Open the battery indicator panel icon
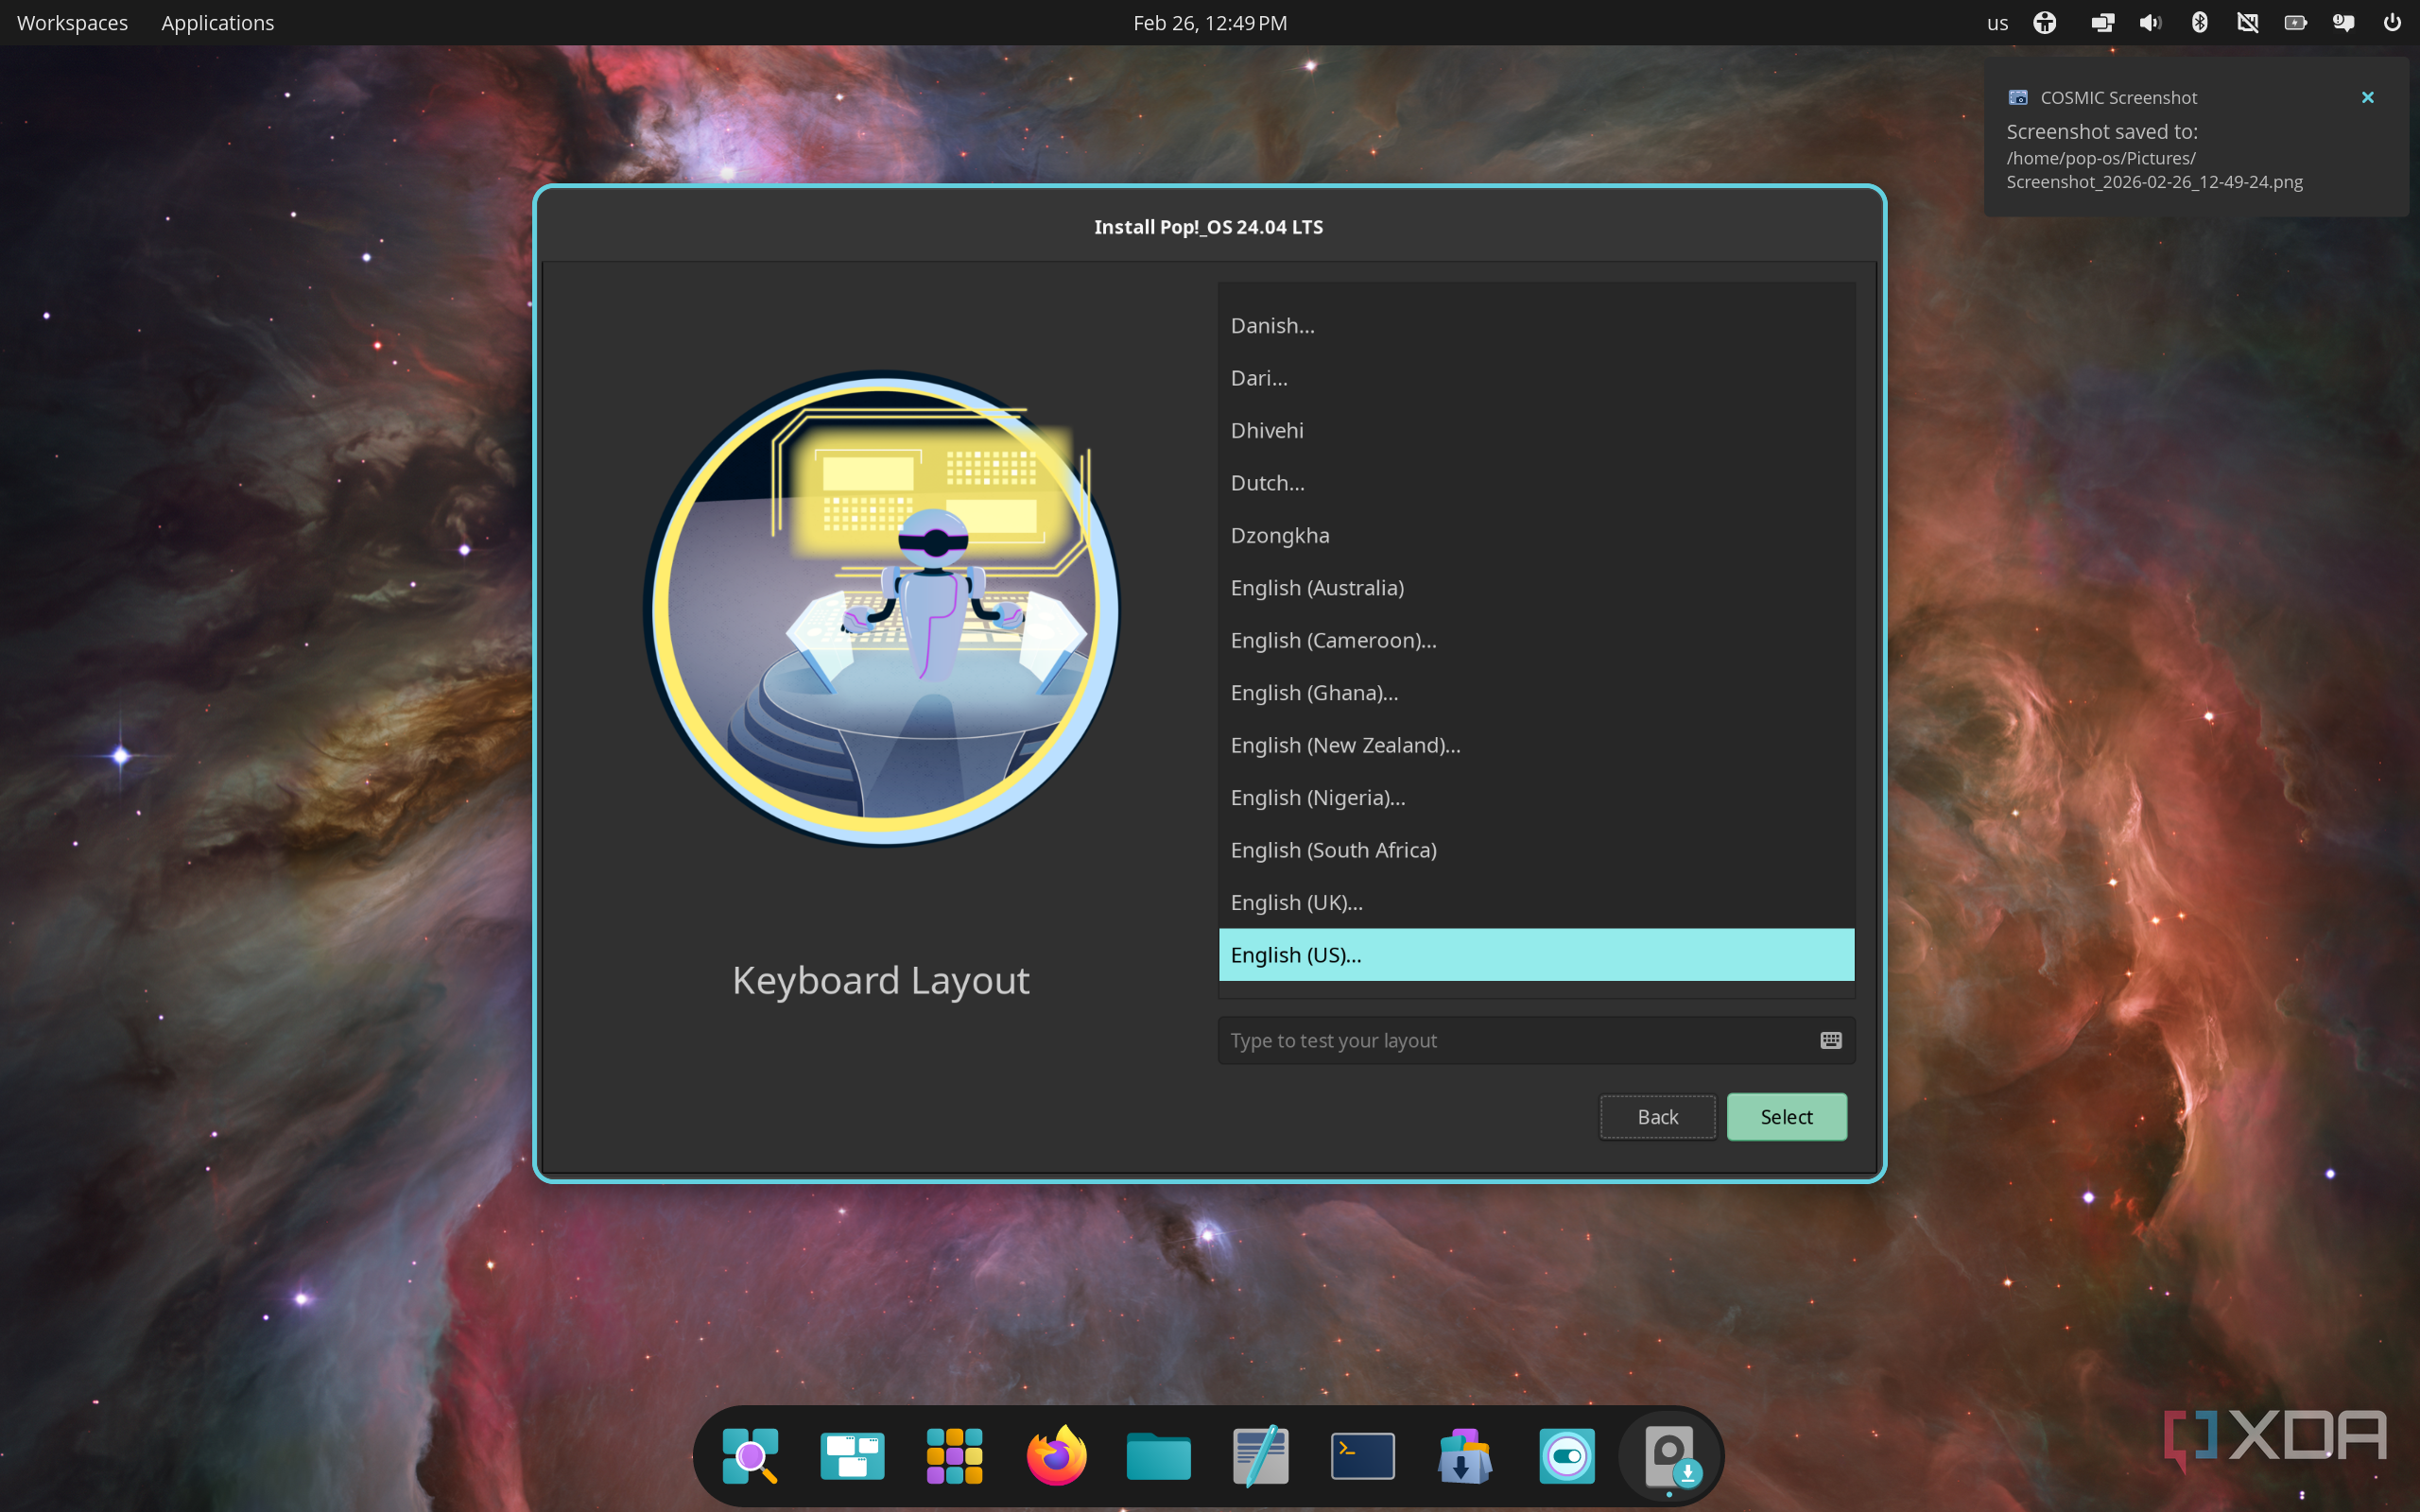Screen dimensions: 2420x1512 click(x=2295, y=22)
